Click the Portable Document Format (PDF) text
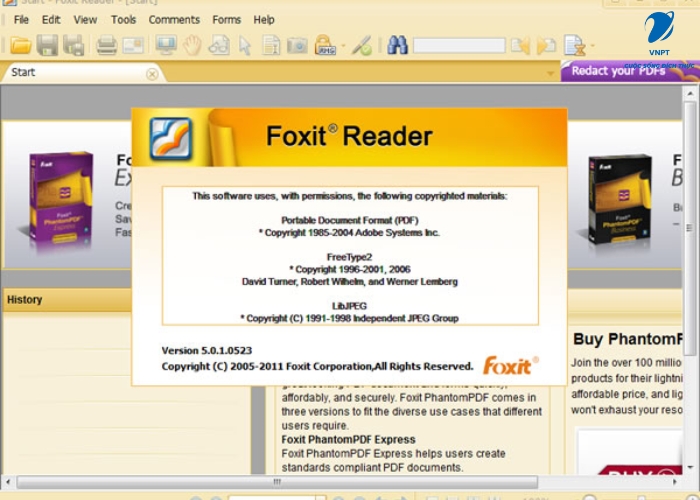The height and width of the screenshot is (500, 700). 350,220
